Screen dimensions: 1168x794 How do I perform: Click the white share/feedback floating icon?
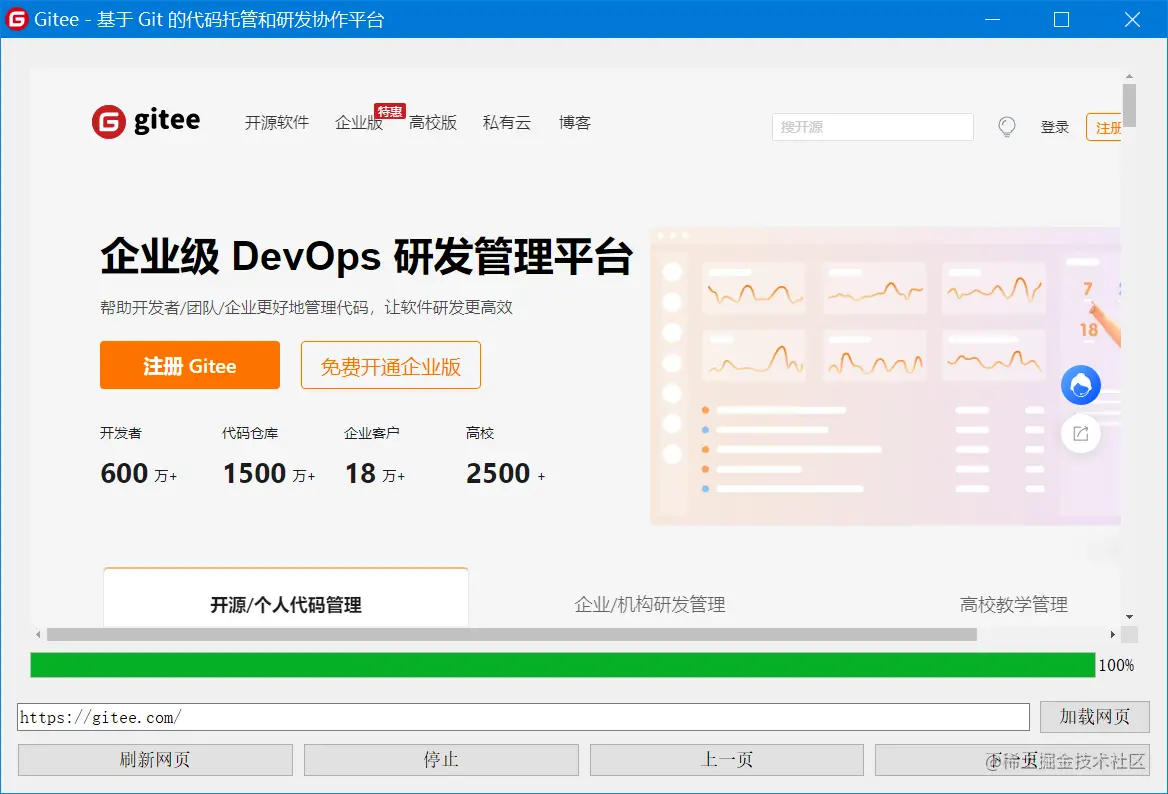click(1080, 433)
